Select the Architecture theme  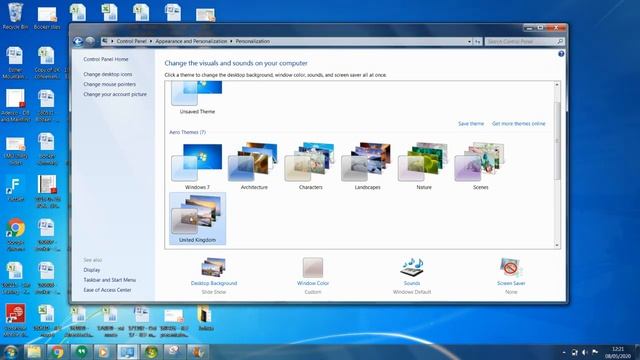[x=254, y=166]
